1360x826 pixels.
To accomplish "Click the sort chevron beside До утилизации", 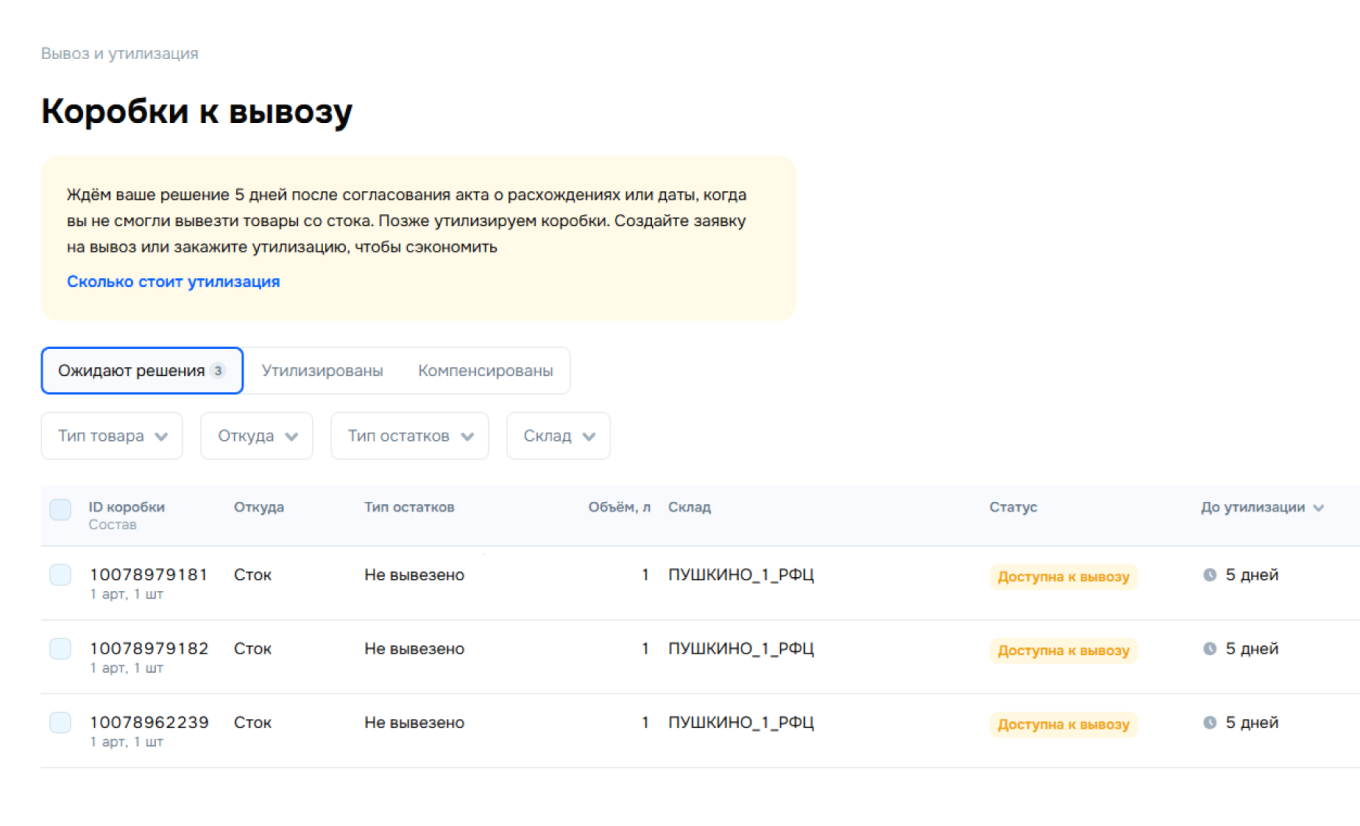I will 1318,507.
